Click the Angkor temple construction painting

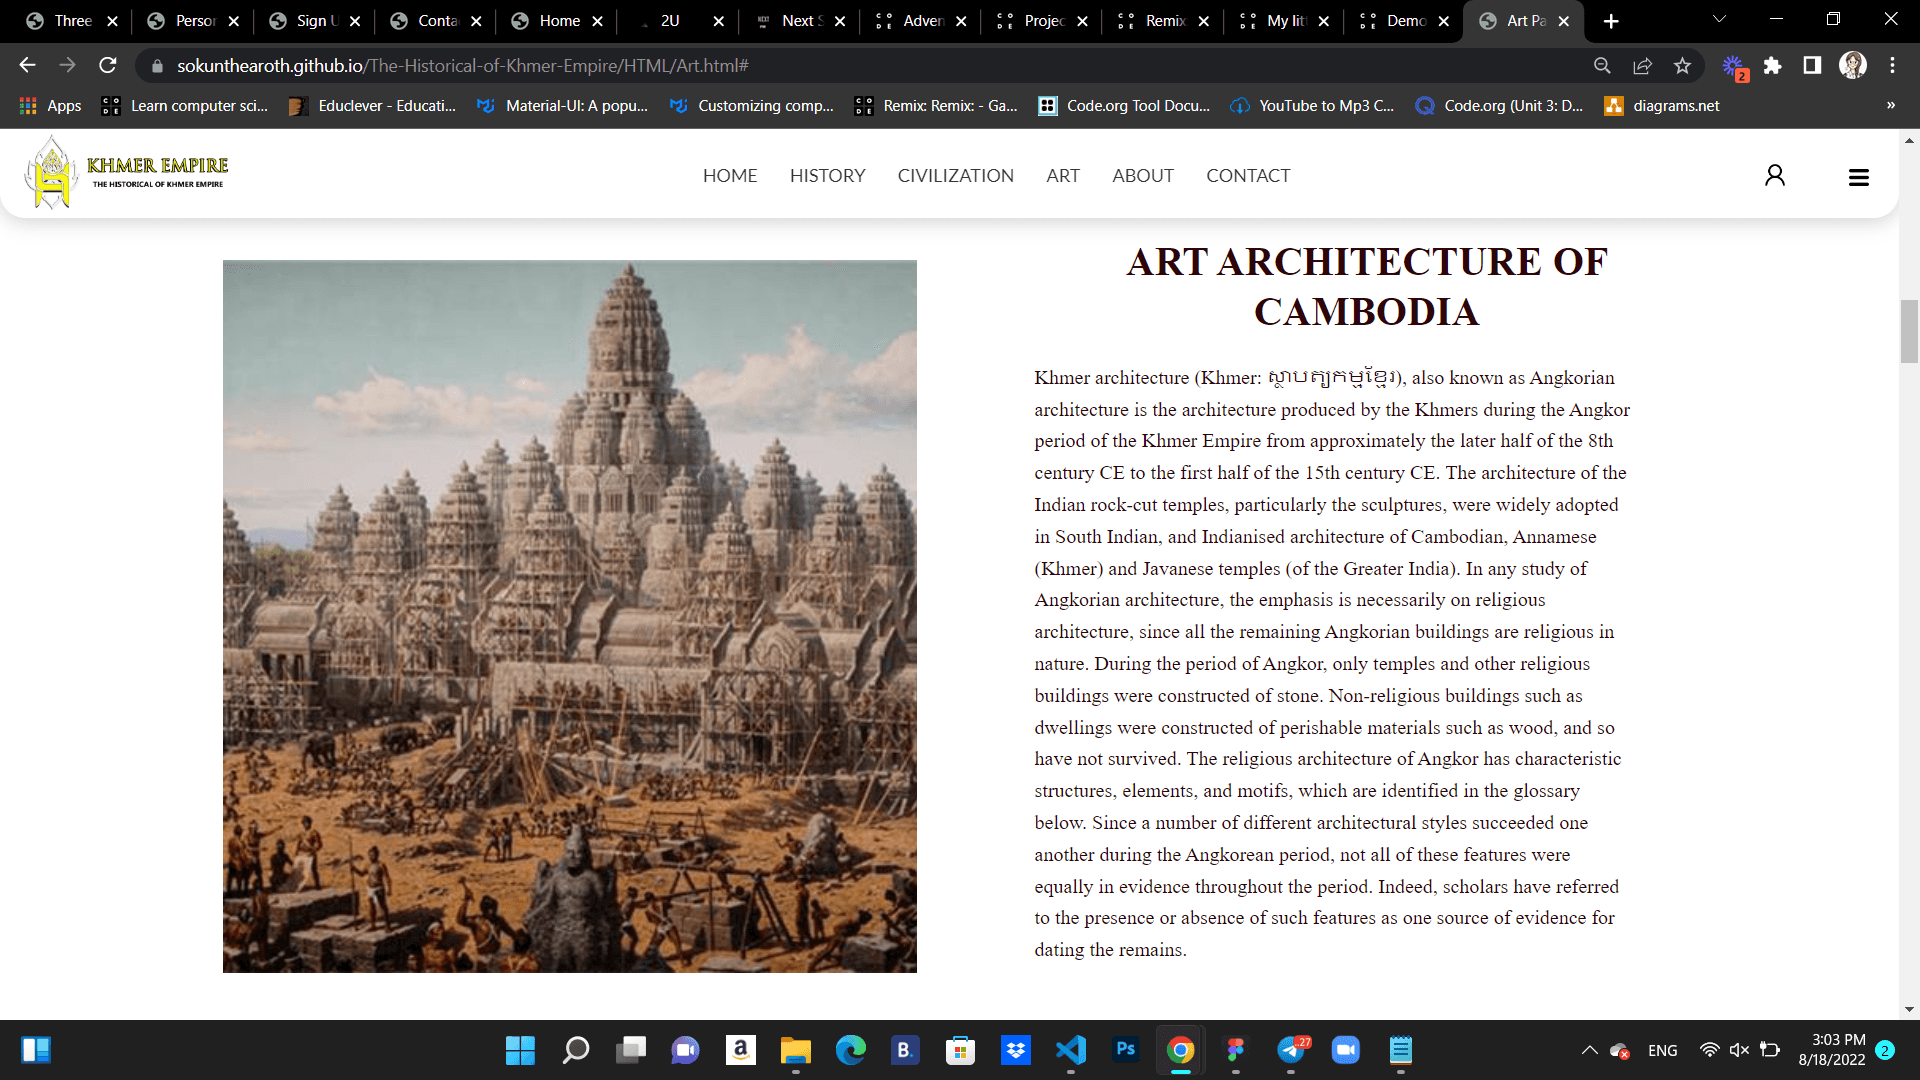pyautogui.click(x=569, y=616)
